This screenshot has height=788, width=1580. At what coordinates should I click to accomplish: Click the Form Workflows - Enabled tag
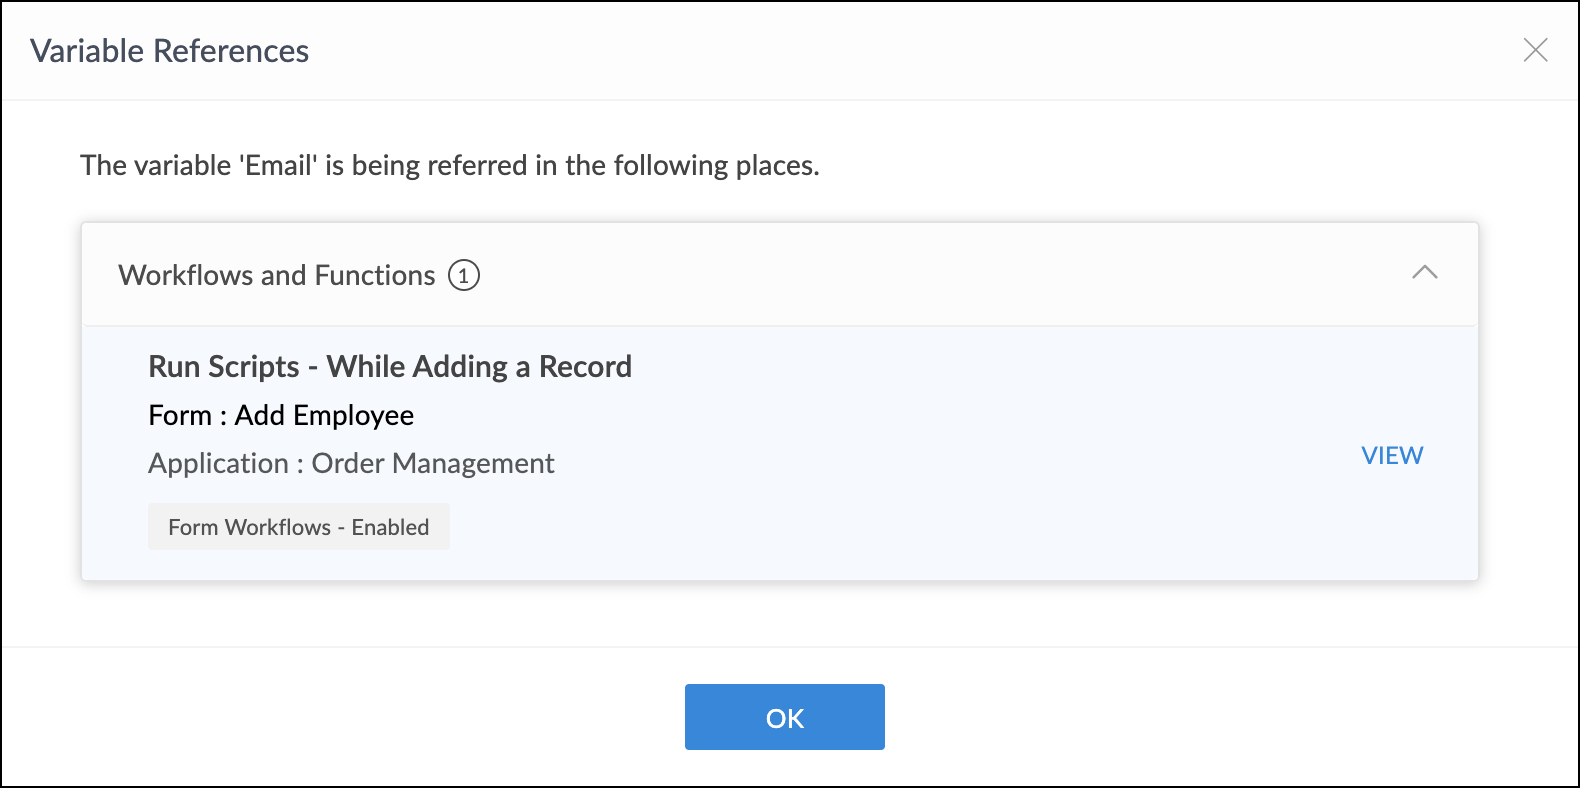point(298,527)
